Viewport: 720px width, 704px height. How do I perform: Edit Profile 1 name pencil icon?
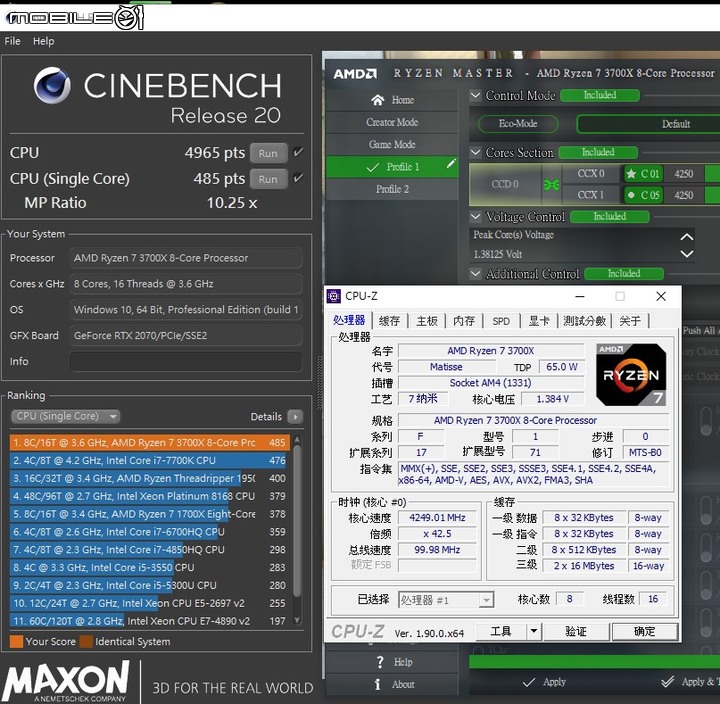tap(451, 163)
